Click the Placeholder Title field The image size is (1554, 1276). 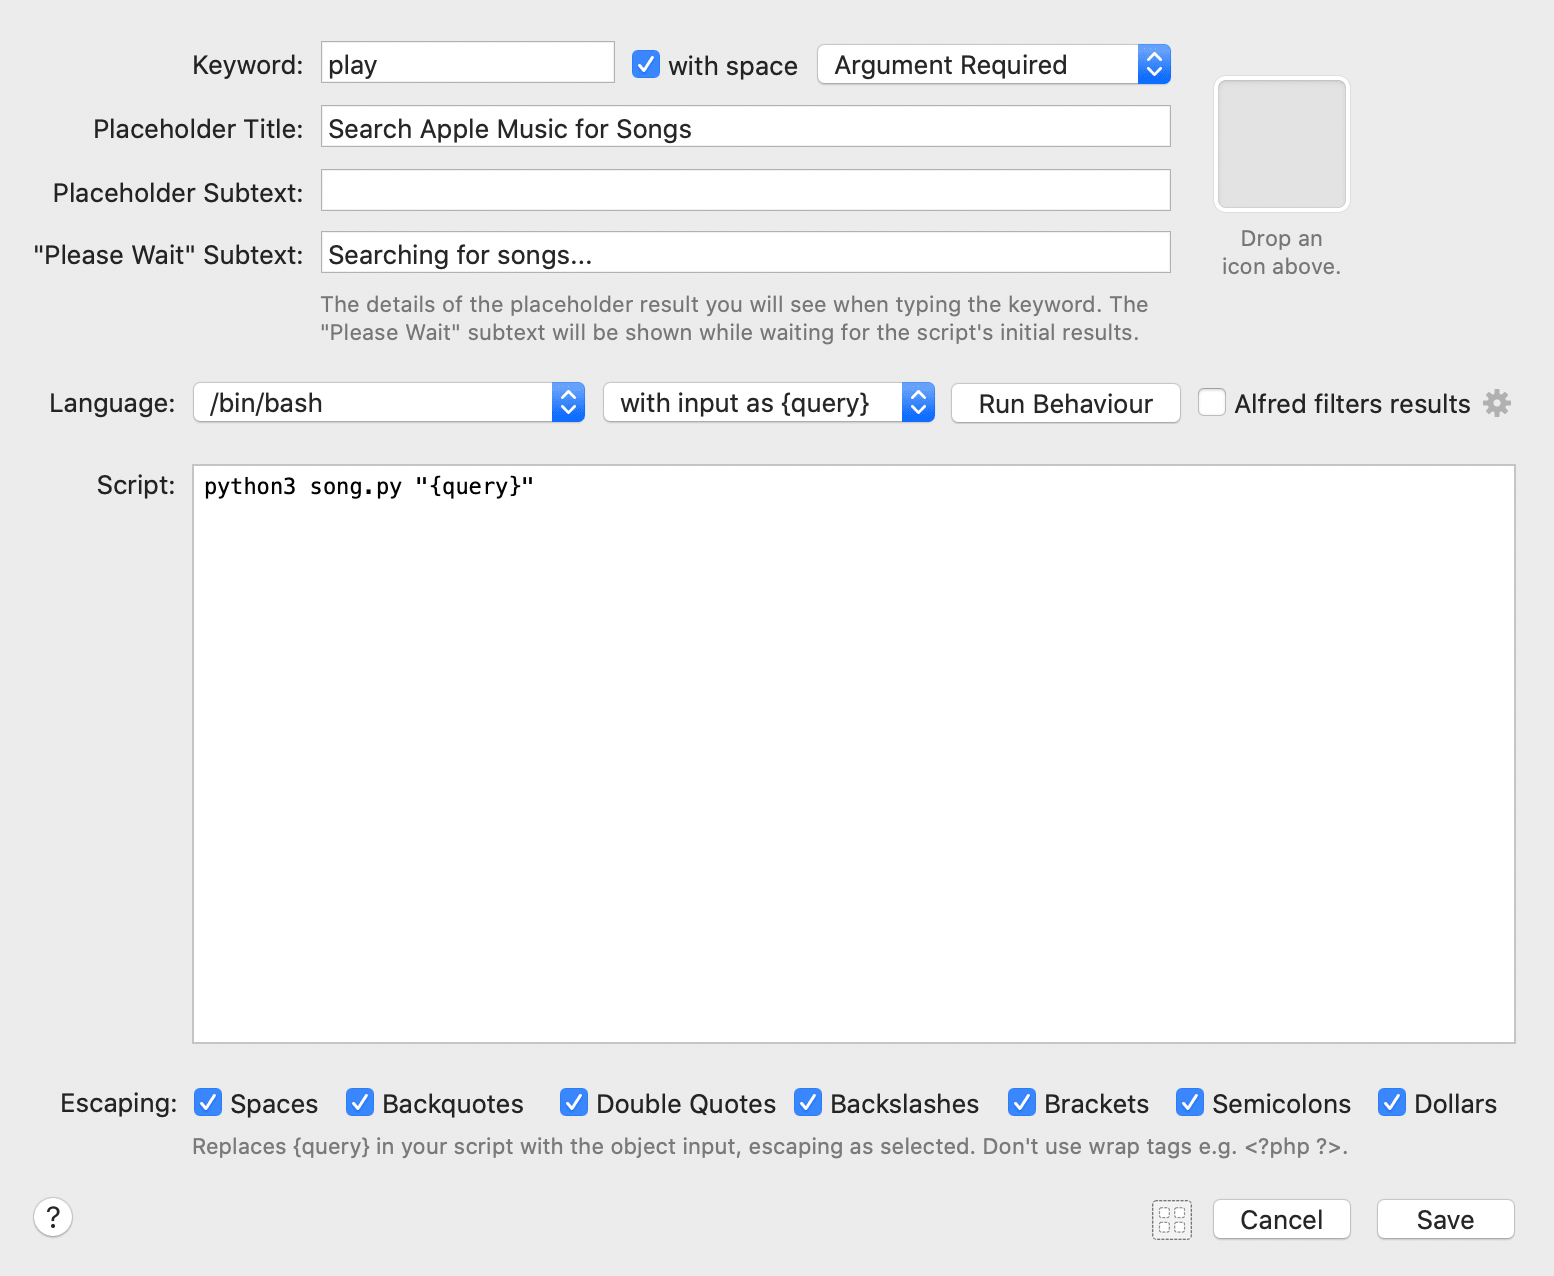(x=746, y=127)
